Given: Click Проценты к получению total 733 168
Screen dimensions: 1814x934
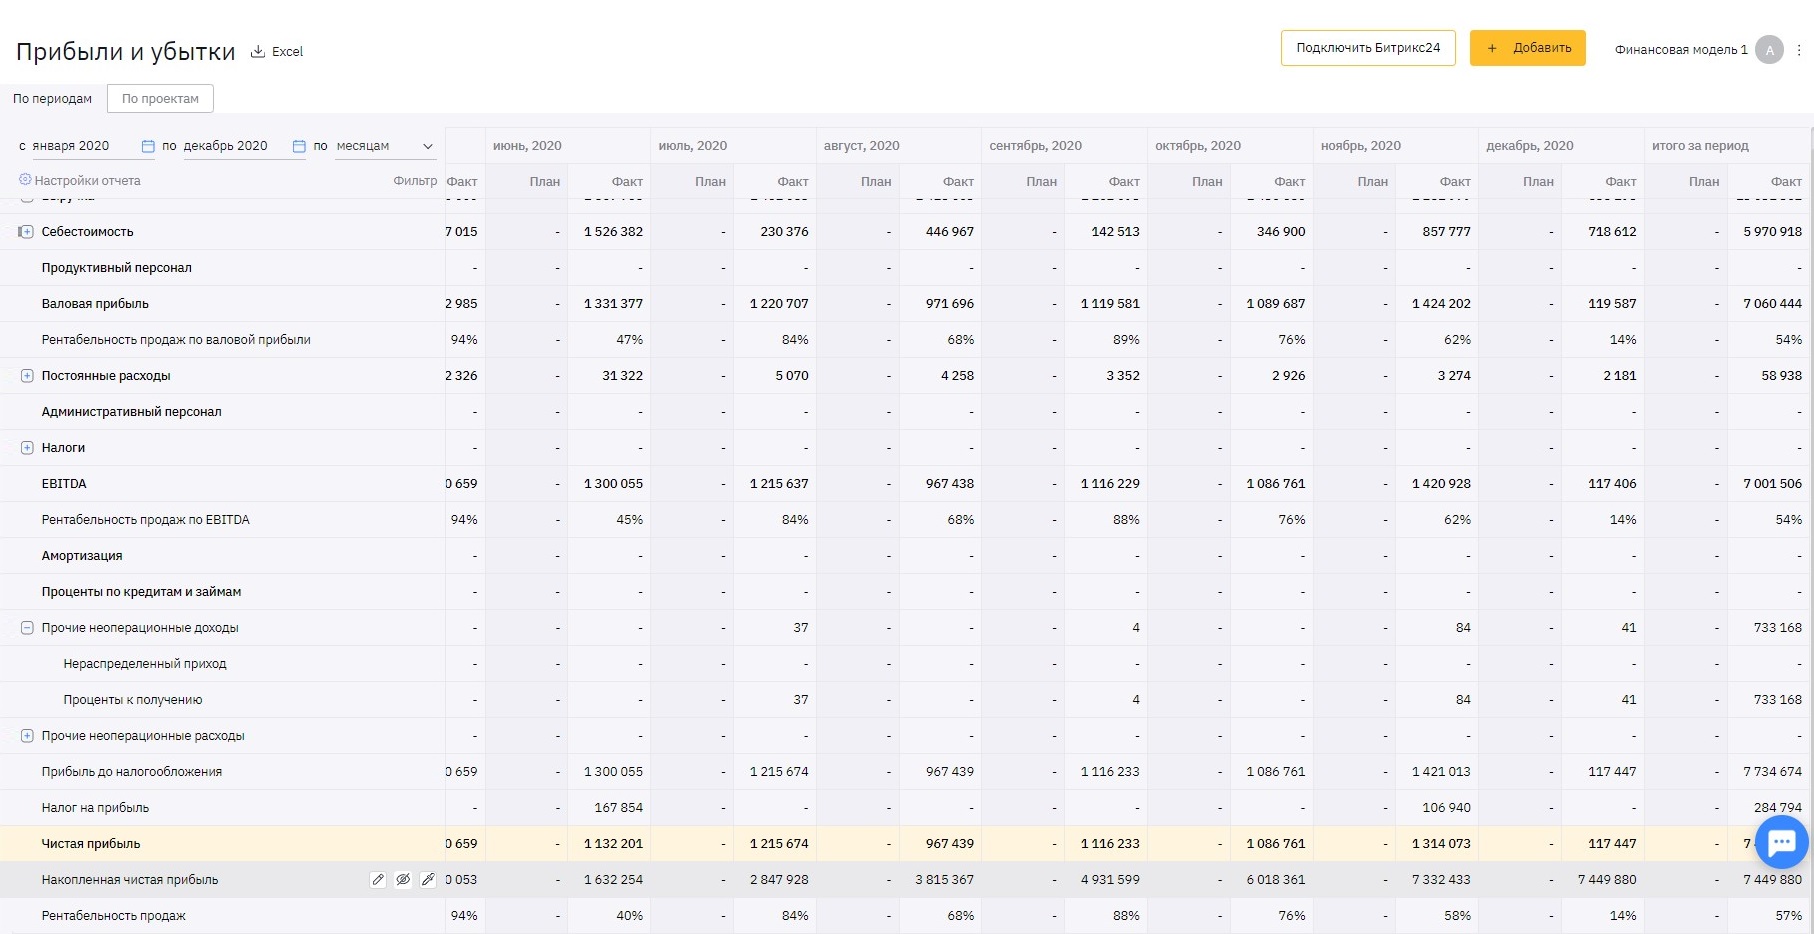Looking at the screenshot, I should (x=1777, y=700).
